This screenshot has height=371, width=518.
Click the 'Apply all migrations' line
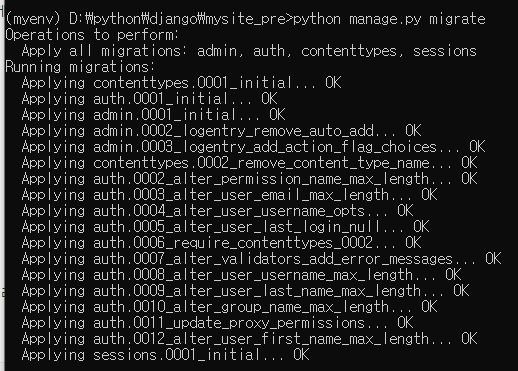[249, 51]
